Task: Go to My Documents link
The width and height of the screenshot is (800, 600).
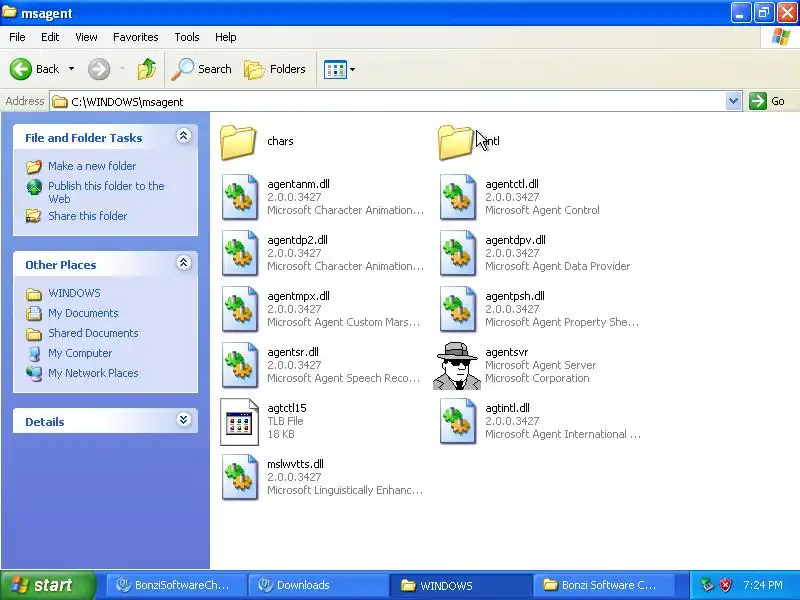Action: tap(83, 313)
